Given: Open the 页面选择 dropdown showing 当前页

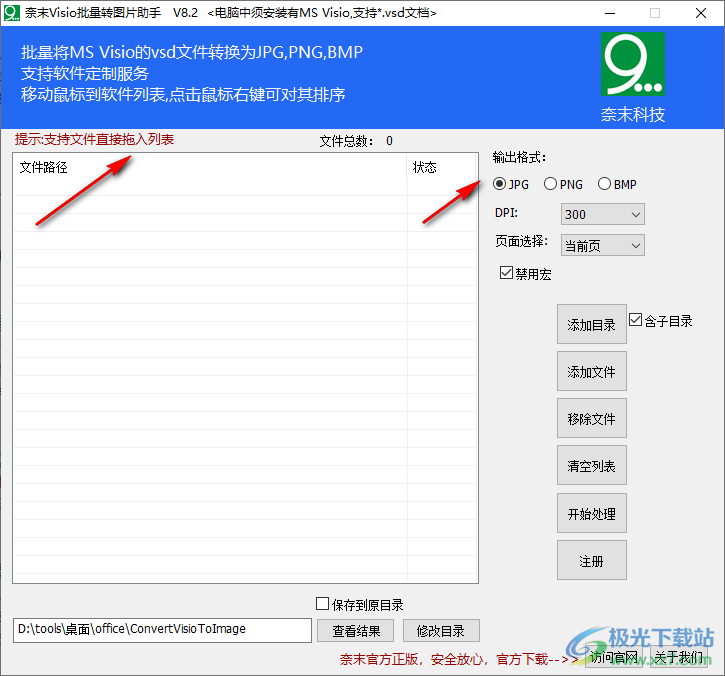Looking at the screenshot, I should [602, 245].
